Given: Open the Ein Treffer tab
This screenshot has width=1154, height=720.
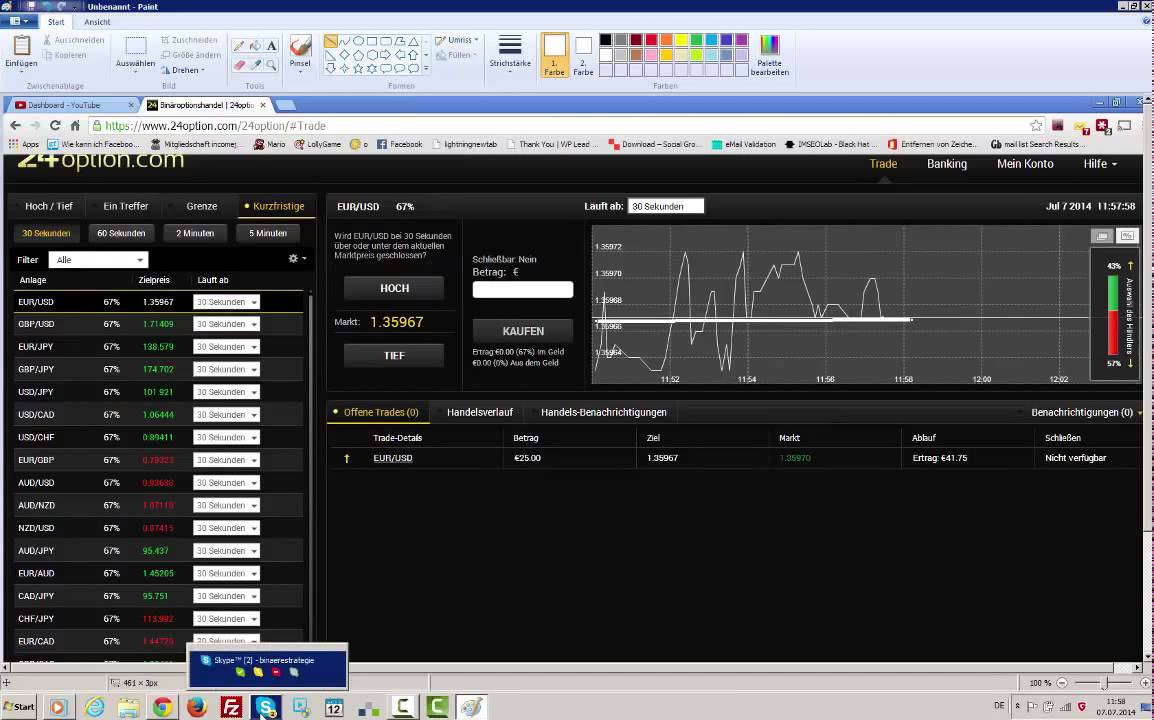Looking at the screenshot, I should click(125, 206).
